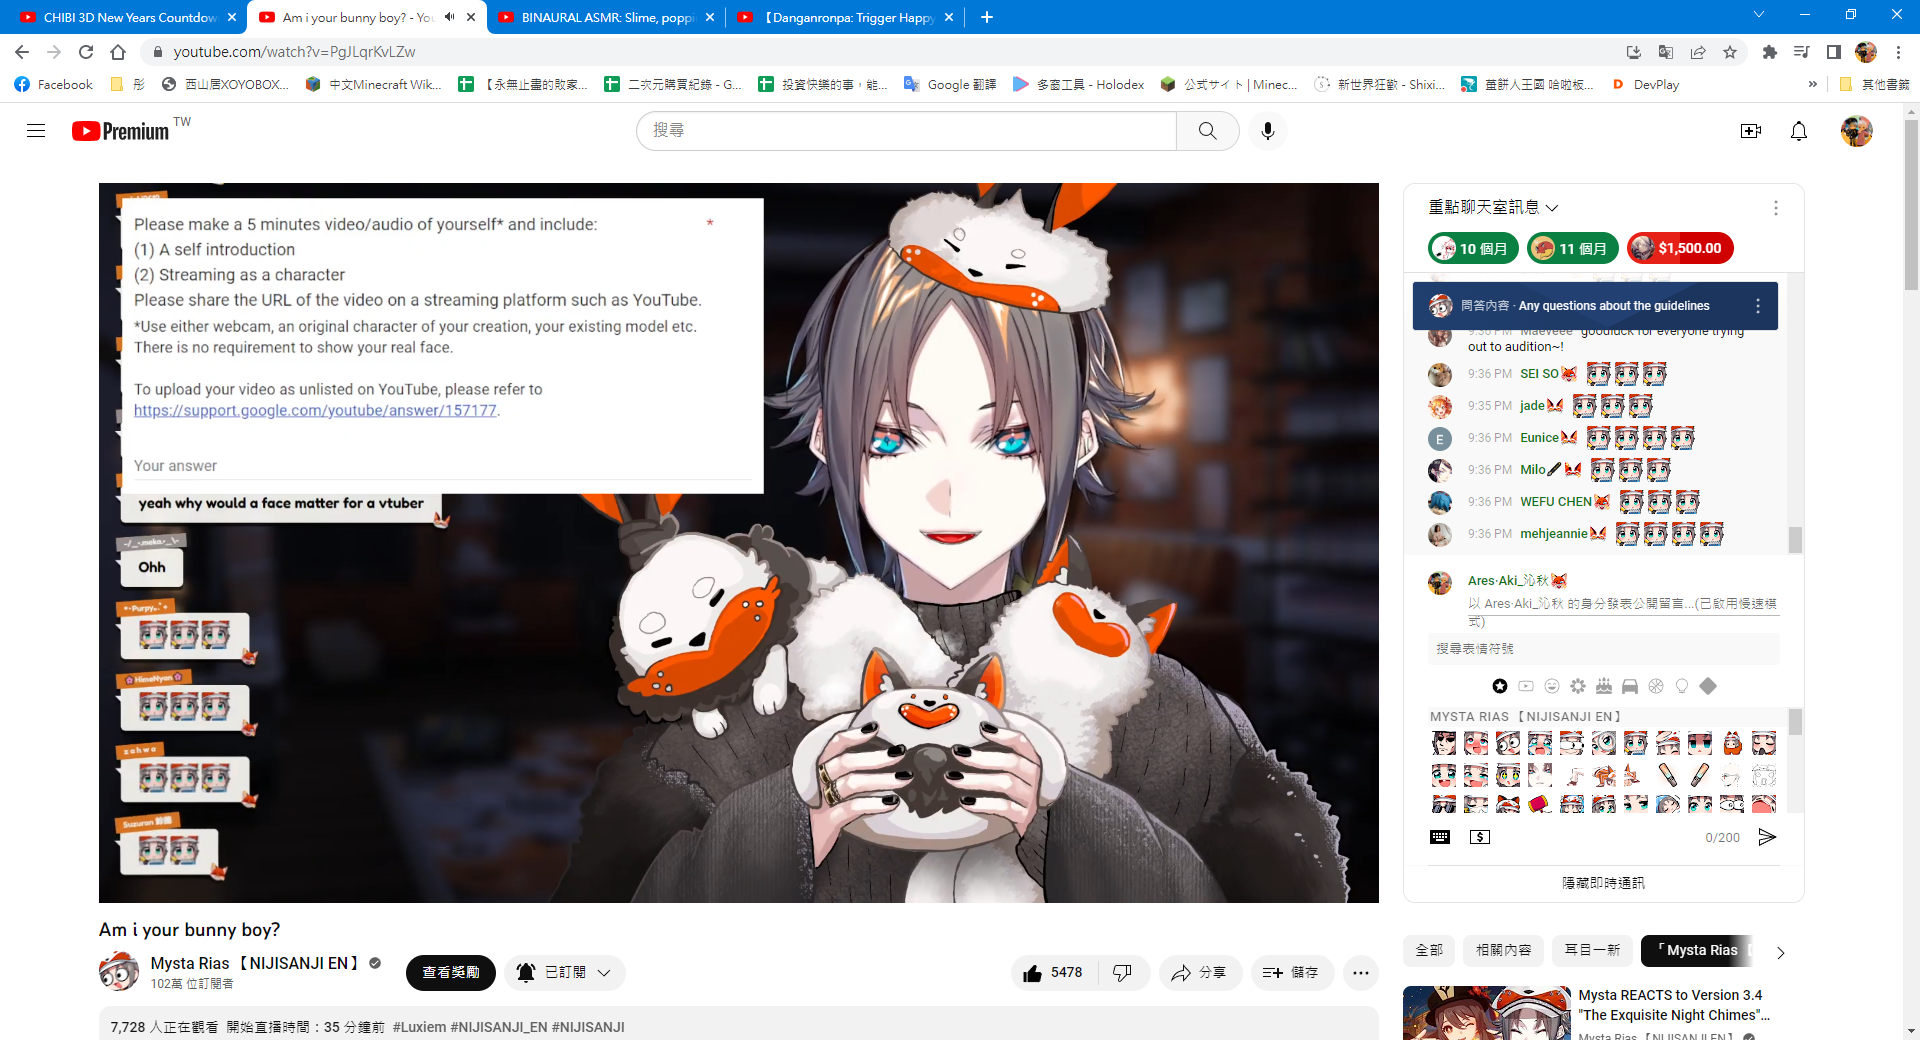Select the food cake emoji category
This screenshot has width=1920, height=1040.
click(x=1604, y=686)
